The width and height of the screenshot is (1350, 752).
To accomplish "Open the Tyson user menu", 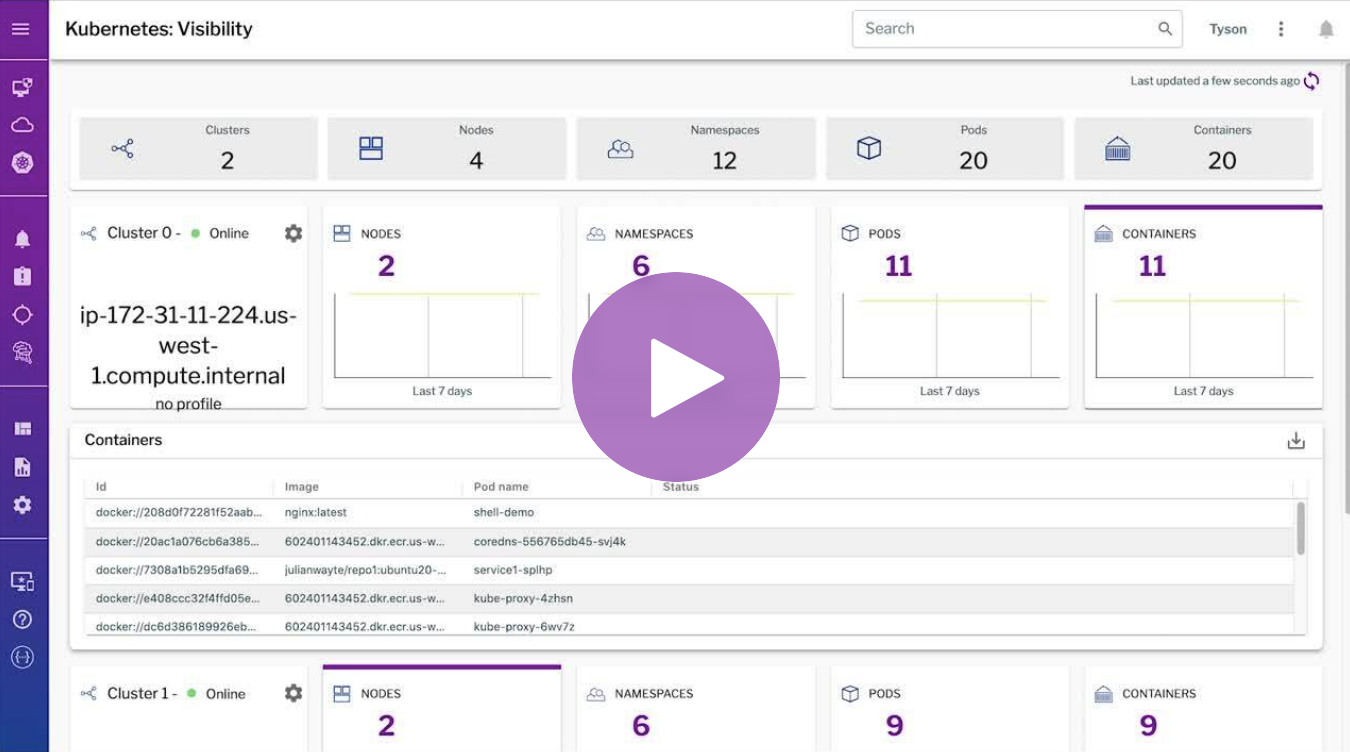I will pos(1228,29).
